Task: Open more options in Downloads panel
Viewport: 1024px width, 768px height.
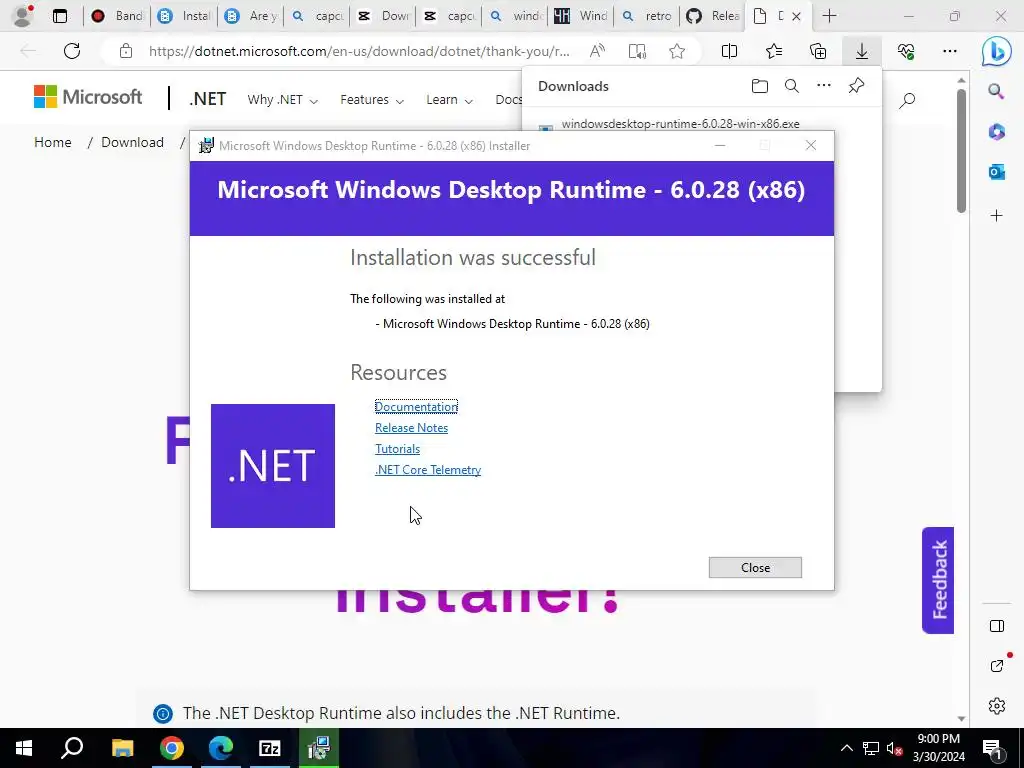Action: [x=824, y=86]
